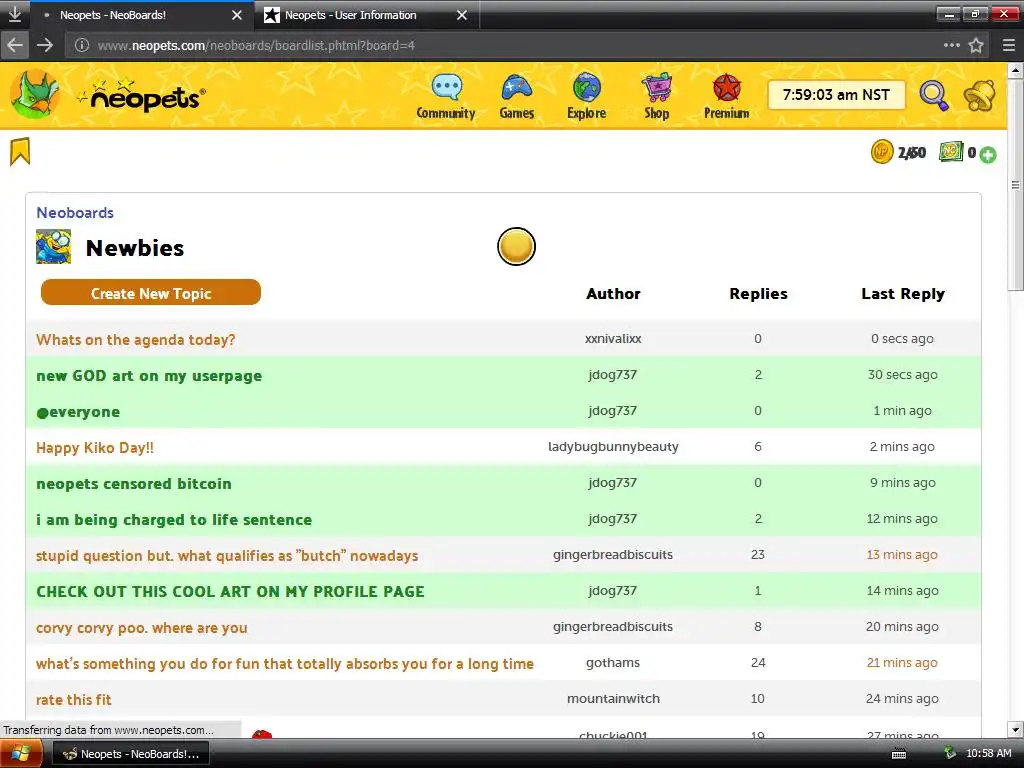Click the yellow bookmark ribbon icon
This screenshot has height=768, width=1024.
click(x=20, y=152)
